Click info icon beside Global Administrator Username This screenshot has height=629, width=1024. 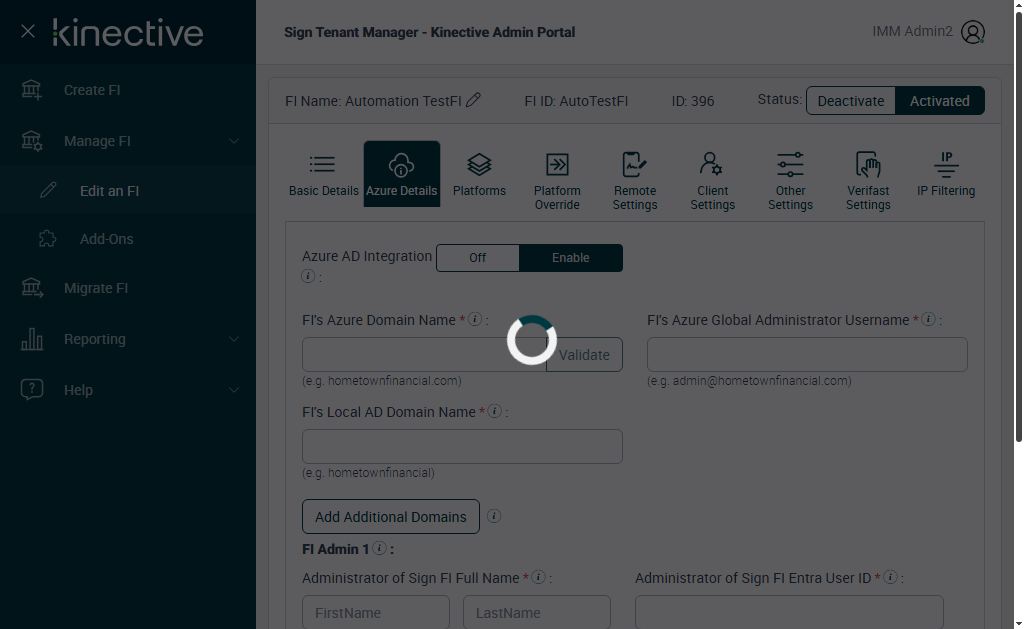929,319
